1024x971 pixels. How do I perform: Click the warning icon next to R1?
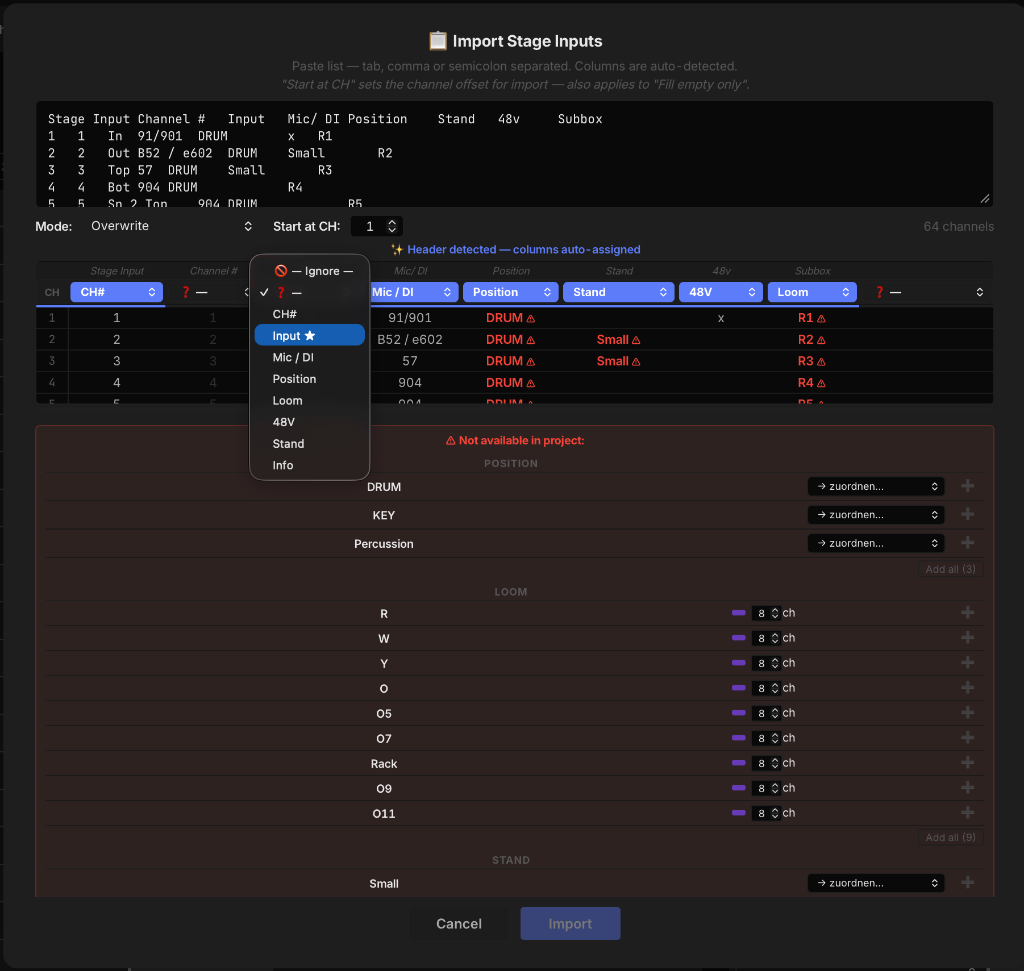point(821,319)
